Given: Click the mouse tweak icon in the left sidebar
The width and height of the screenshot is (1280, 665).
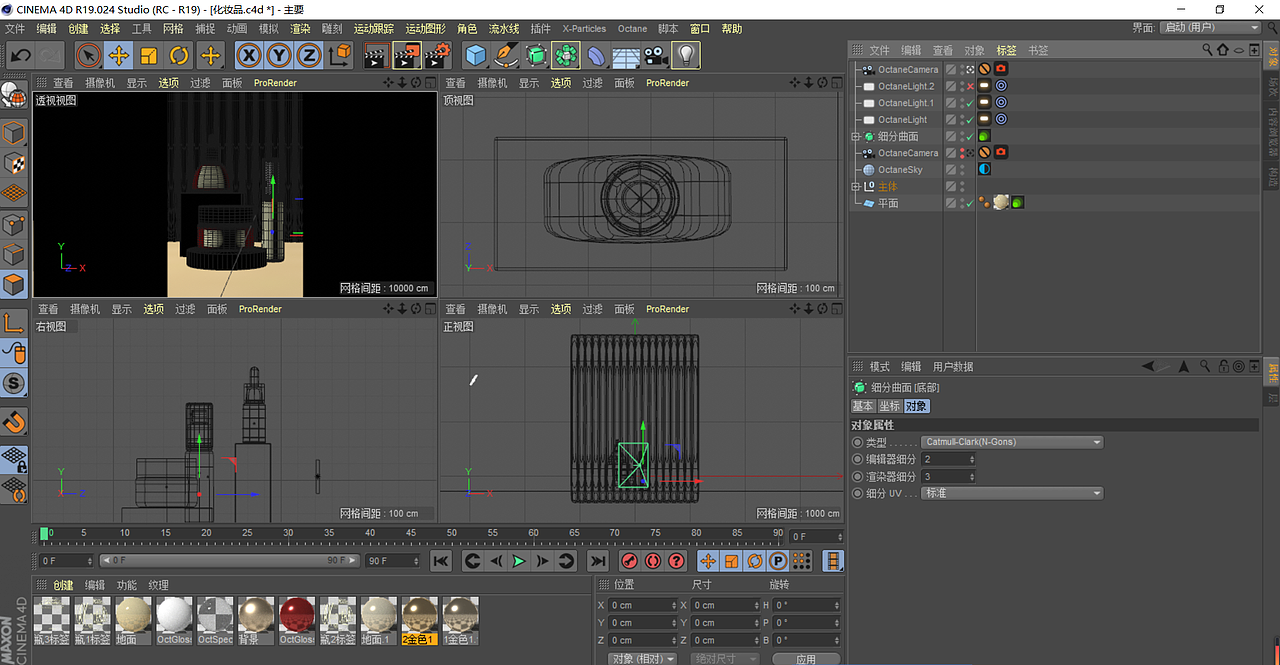Looking at the screenshot, I should [14, 353].
